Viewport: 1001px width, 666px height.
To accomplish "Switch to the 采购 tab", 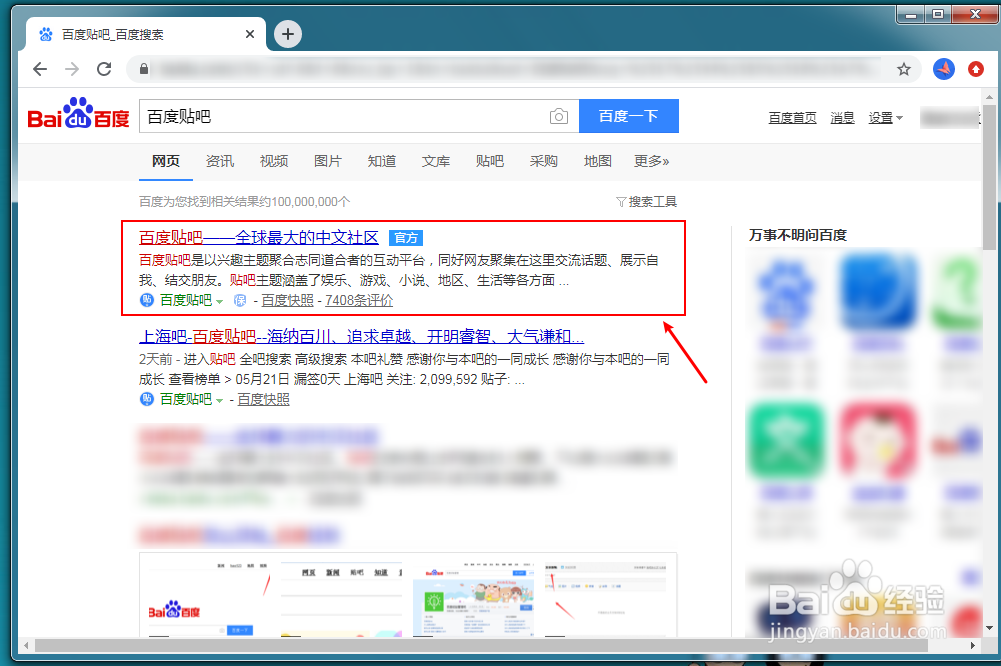I will [543, 161].
